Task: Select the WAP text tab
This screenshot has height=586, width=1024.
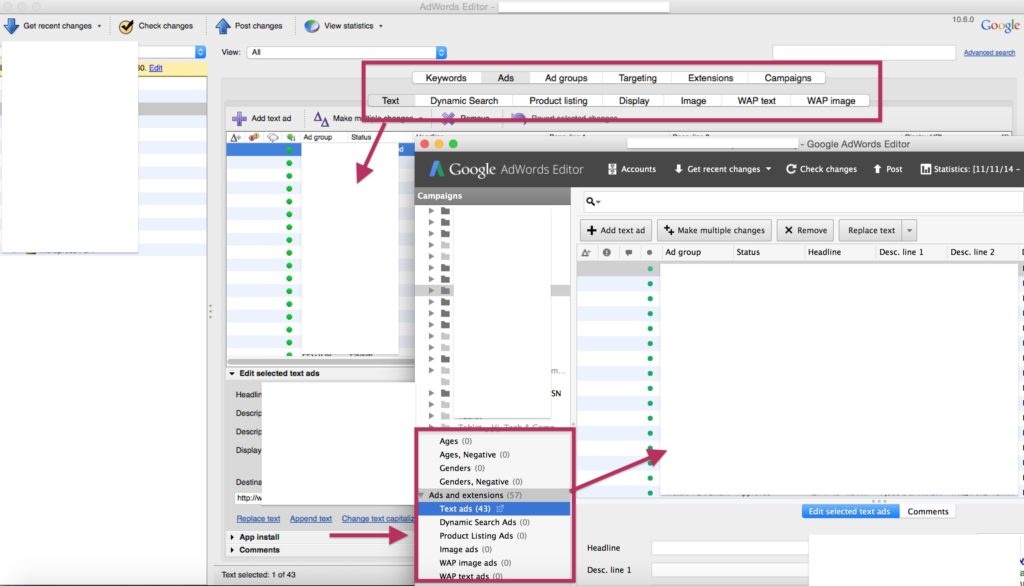Action: tap(756, 101)
